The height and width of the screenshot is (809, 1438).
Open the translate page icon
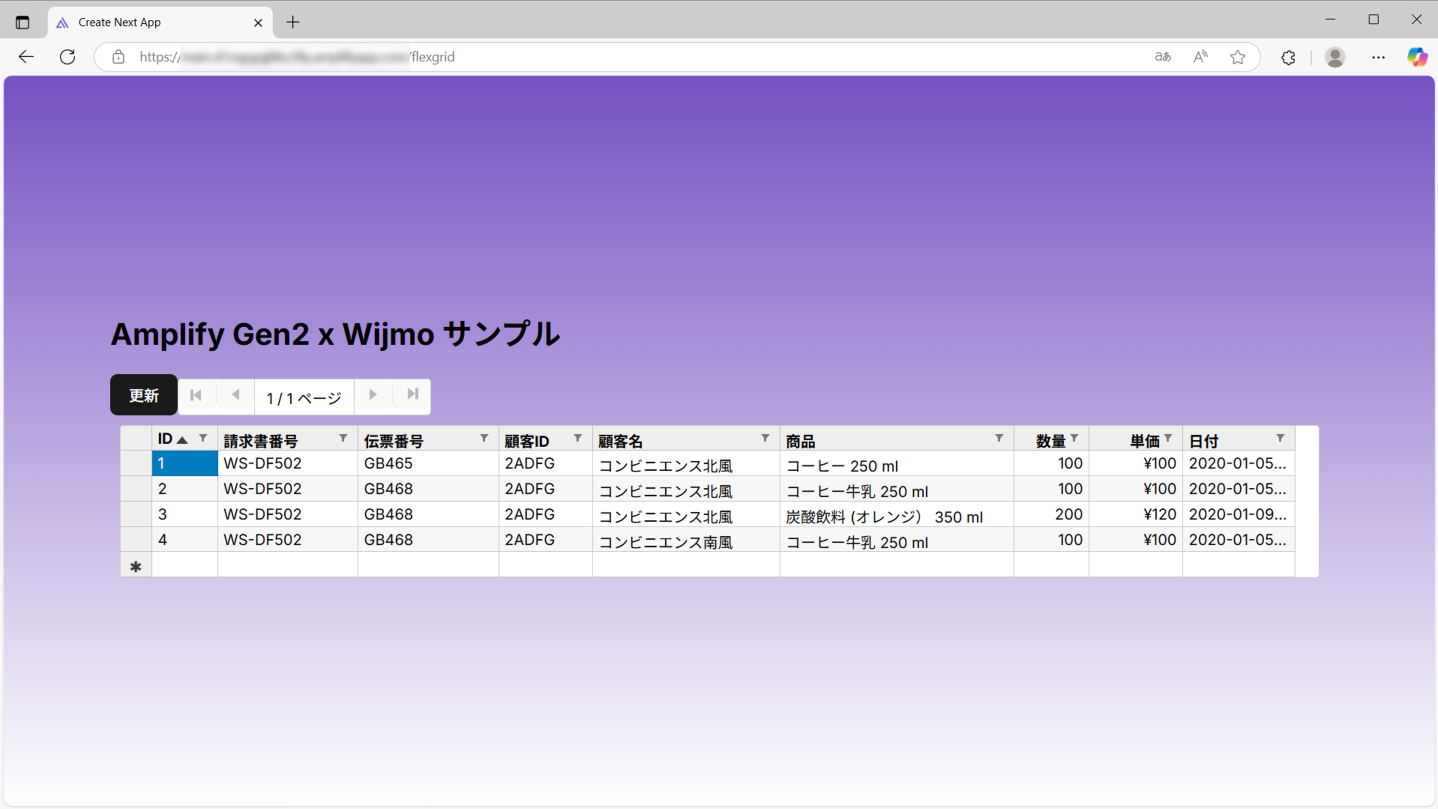pos(1162,57)
